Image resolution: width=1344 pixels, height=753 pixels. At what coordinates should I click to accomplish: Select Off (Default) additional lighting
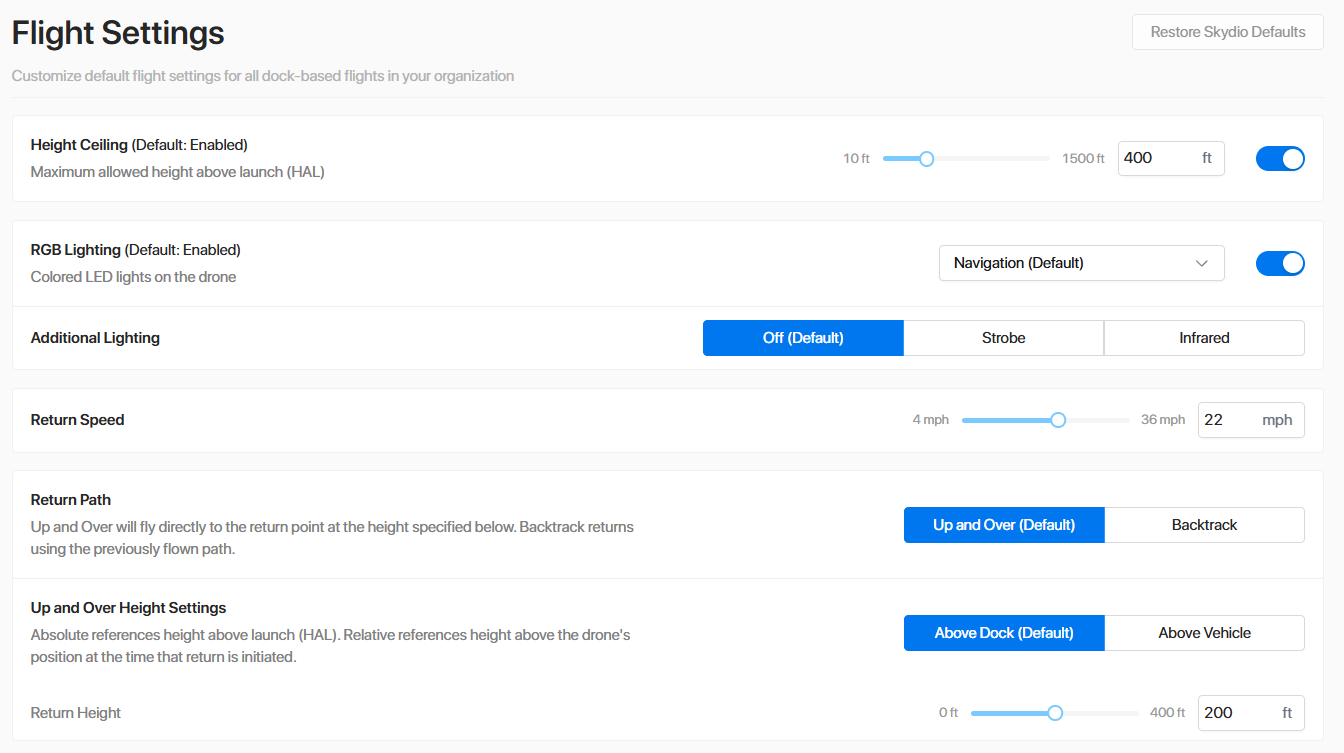click(x=803, y=338)
